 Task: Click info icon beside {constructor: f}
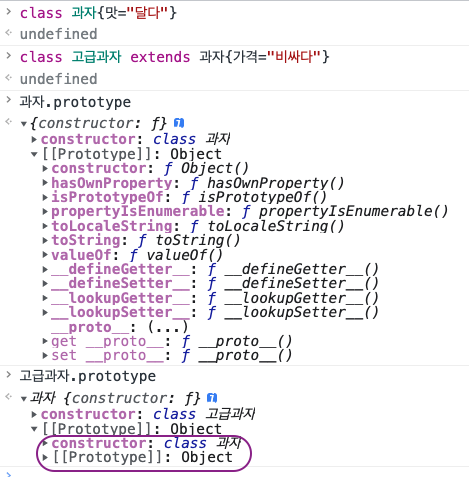[179, 123]
